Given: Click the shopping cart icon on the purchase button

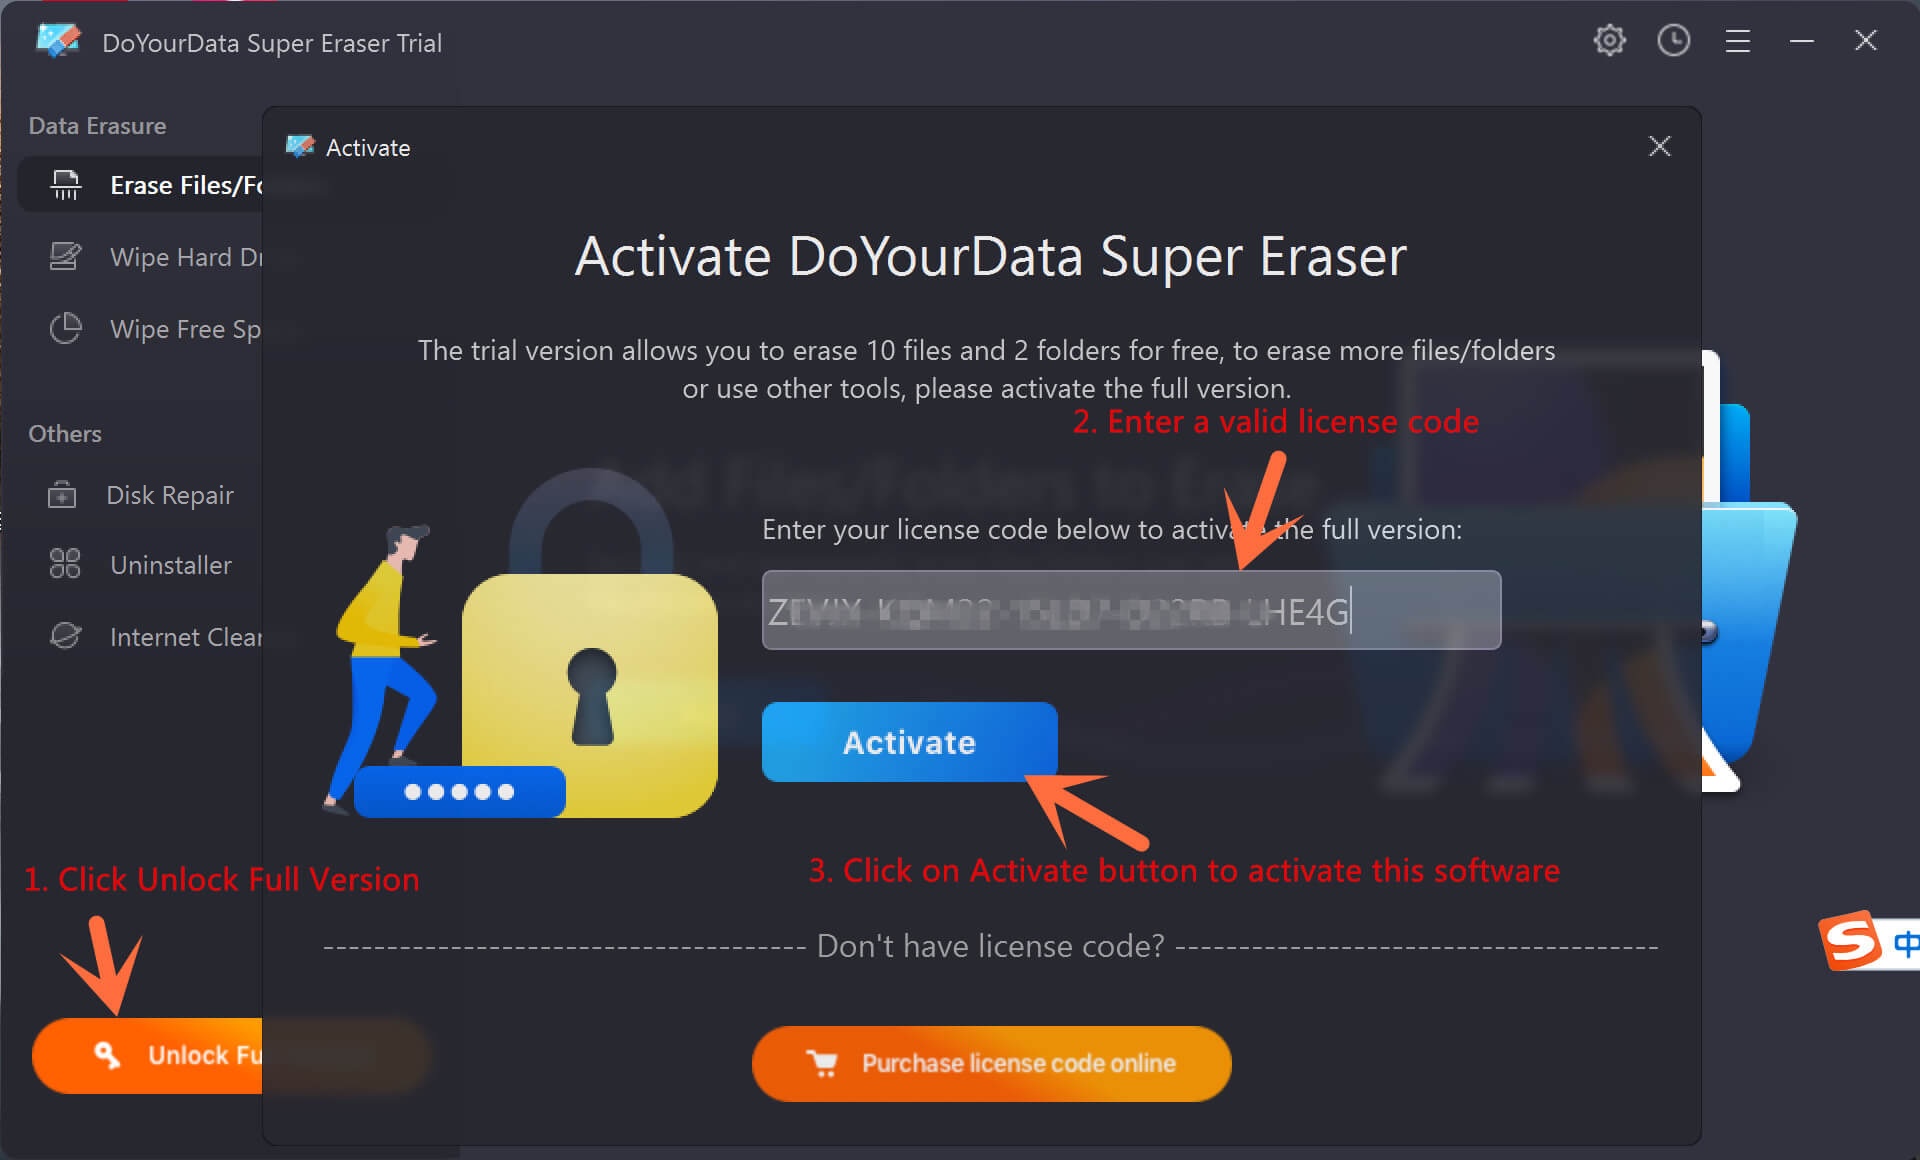Looking at the screenshot, I should 823,1063.
